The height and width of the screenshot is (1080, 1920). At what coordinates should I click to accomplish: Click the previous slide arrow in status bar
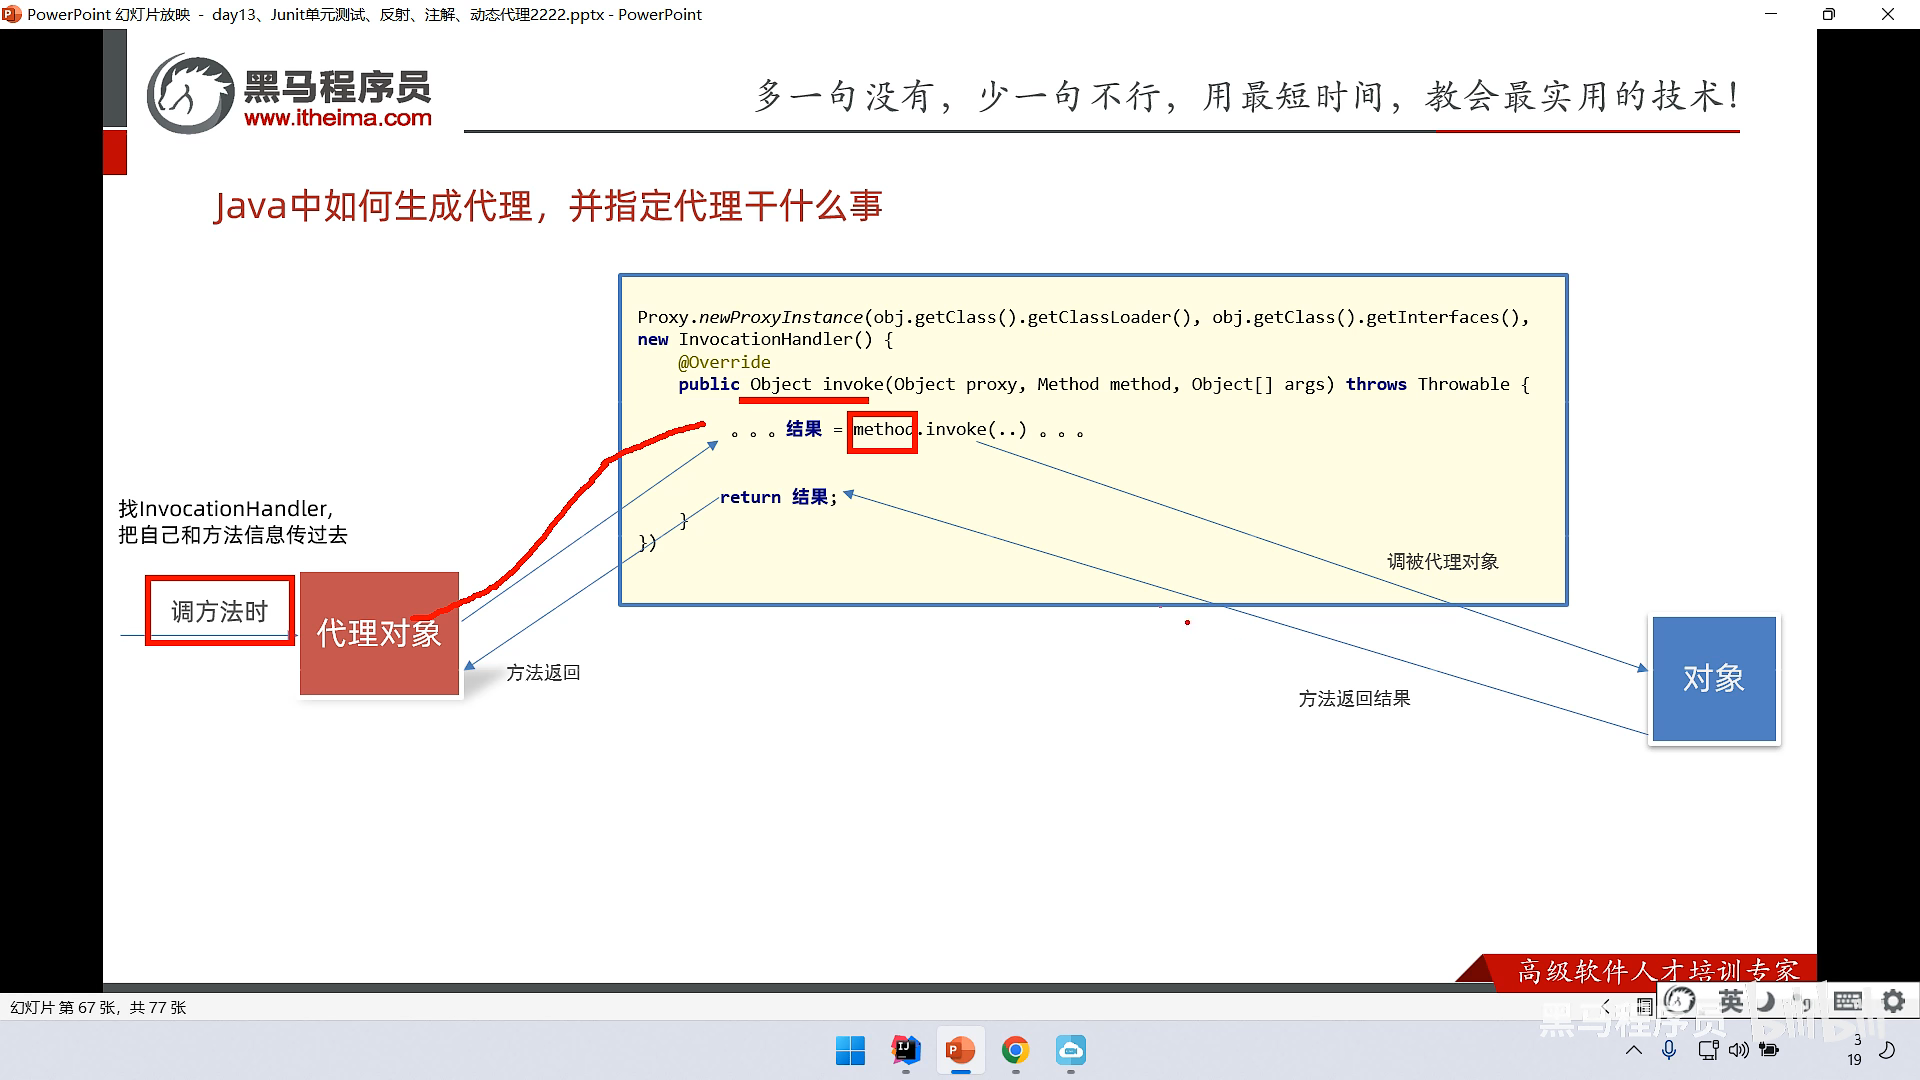(1606, 1007)
